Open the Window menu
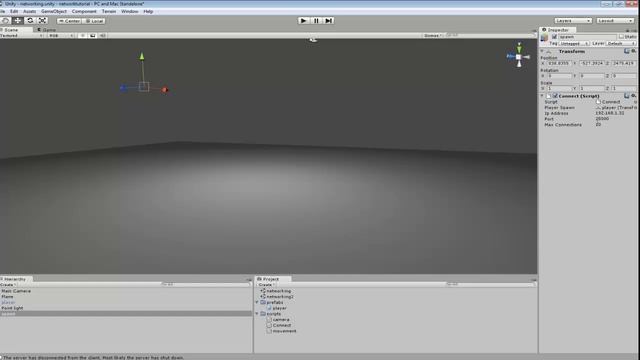Image resolution: width=640 pixels, height=360 pixels. coord(130,11)
